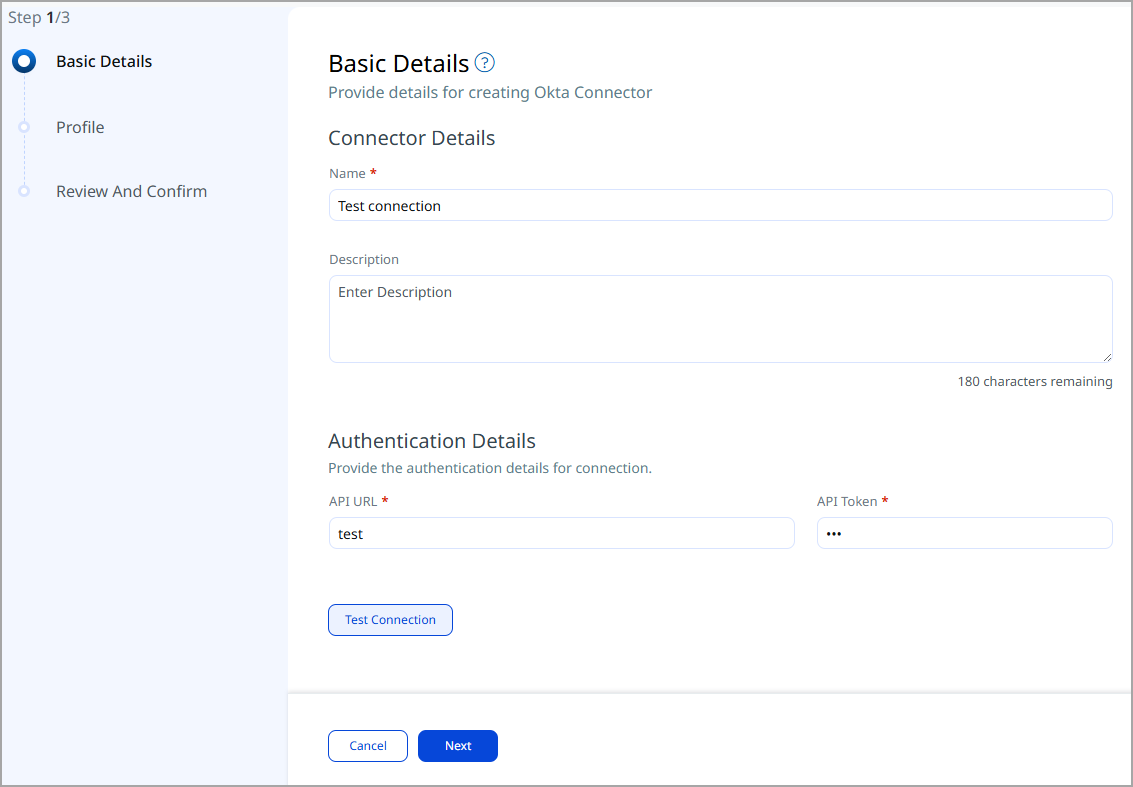This screenshot has height=787, width=1133.
Task: Click the 'API URL' field label
Action: coord(353,502)
